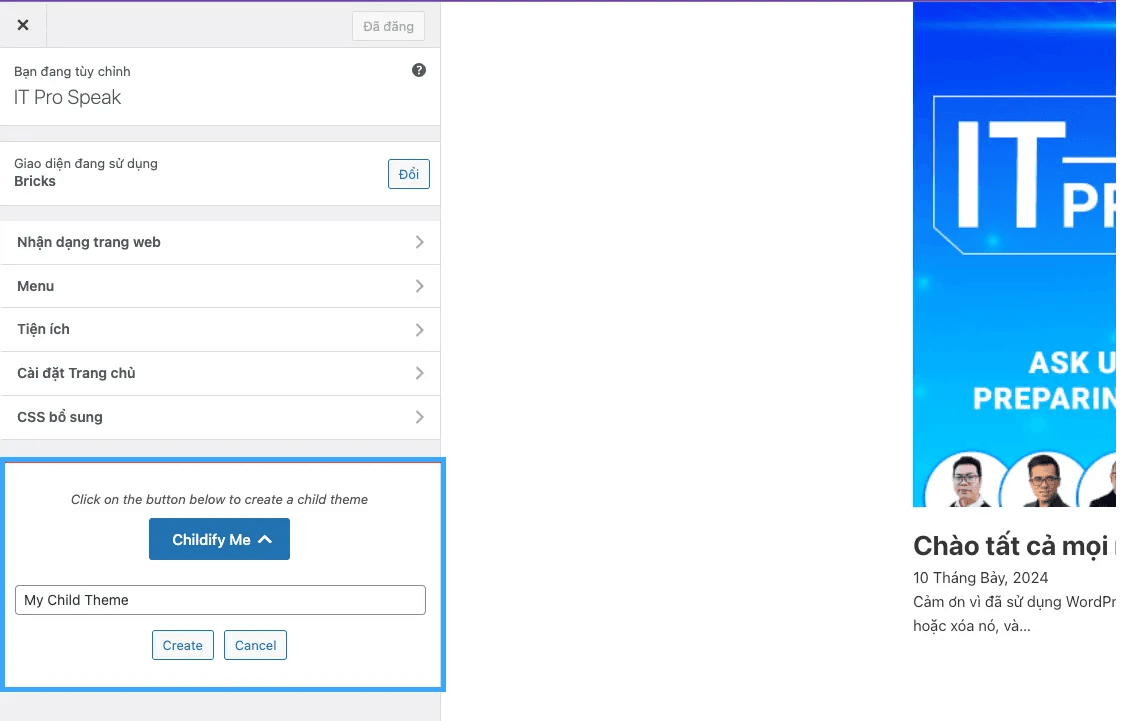Expand chevron beside CSS bổ sung
Screen dimensions: 1121x721
pos(420,417)
